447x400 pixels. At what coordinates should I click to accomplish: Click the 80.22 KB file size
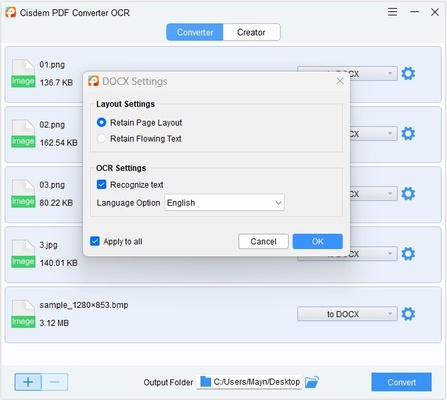56,203
